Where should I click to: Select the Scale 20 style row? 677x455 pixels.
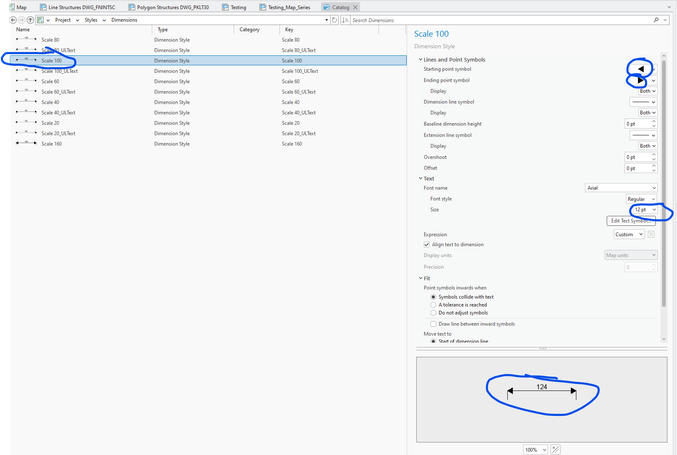point(209,123)
